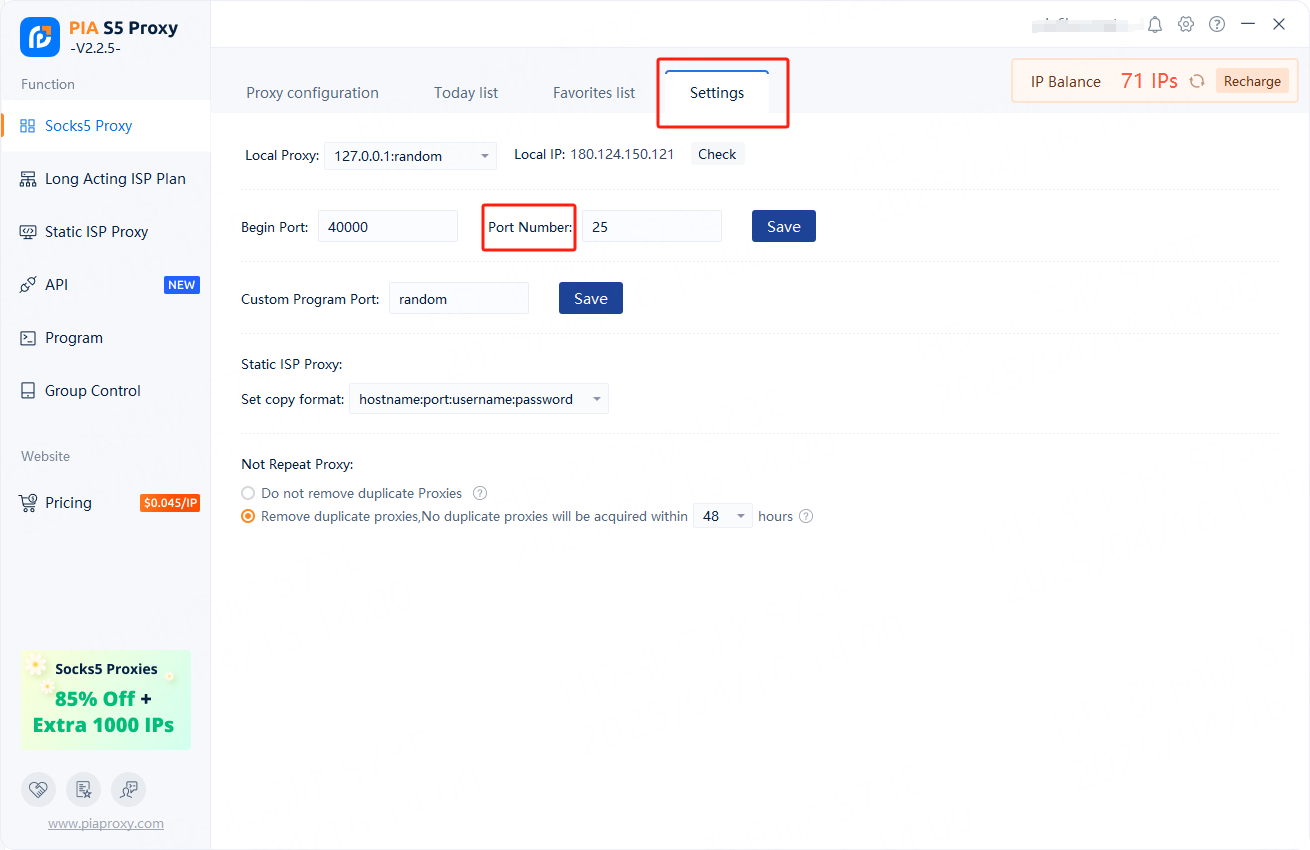
Task: Select Do not remove duplicate Proxies
Action: tap(249, 493)
